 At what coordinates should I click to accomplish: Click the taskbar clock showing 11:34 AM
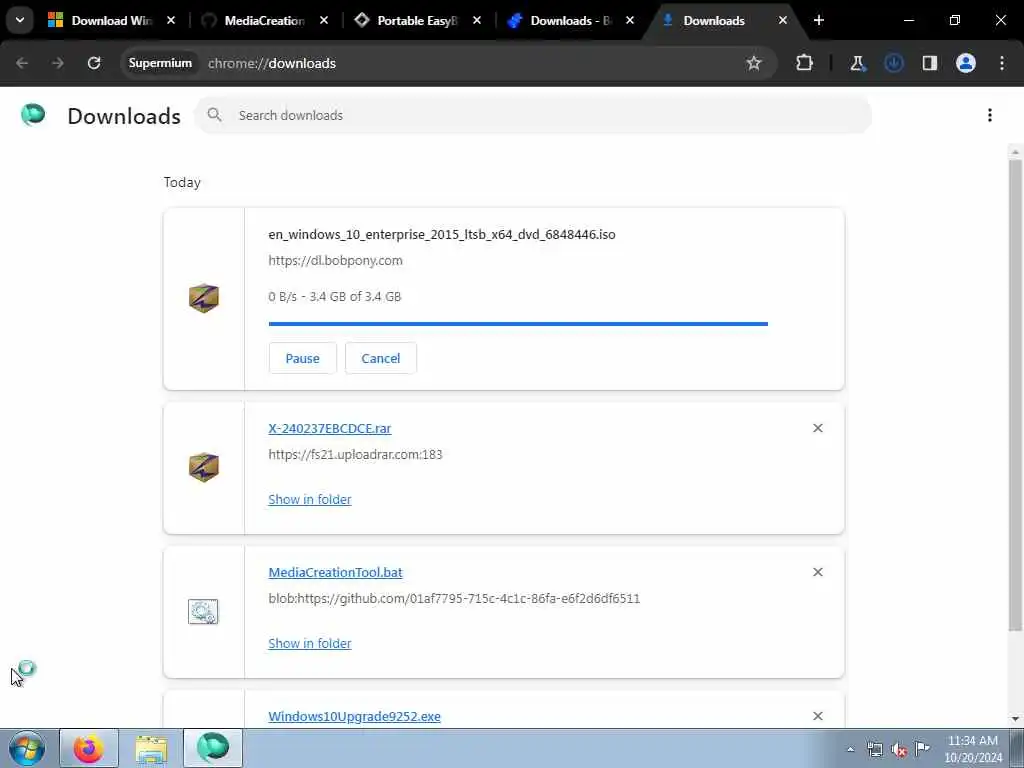coord(972,749)
